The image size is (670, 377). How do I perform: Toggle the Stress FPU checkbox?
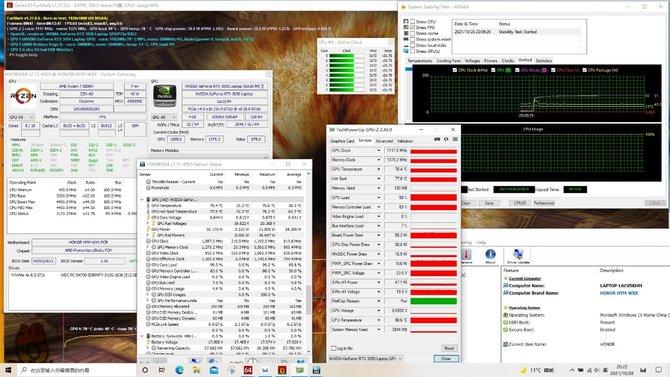point(413,27)
